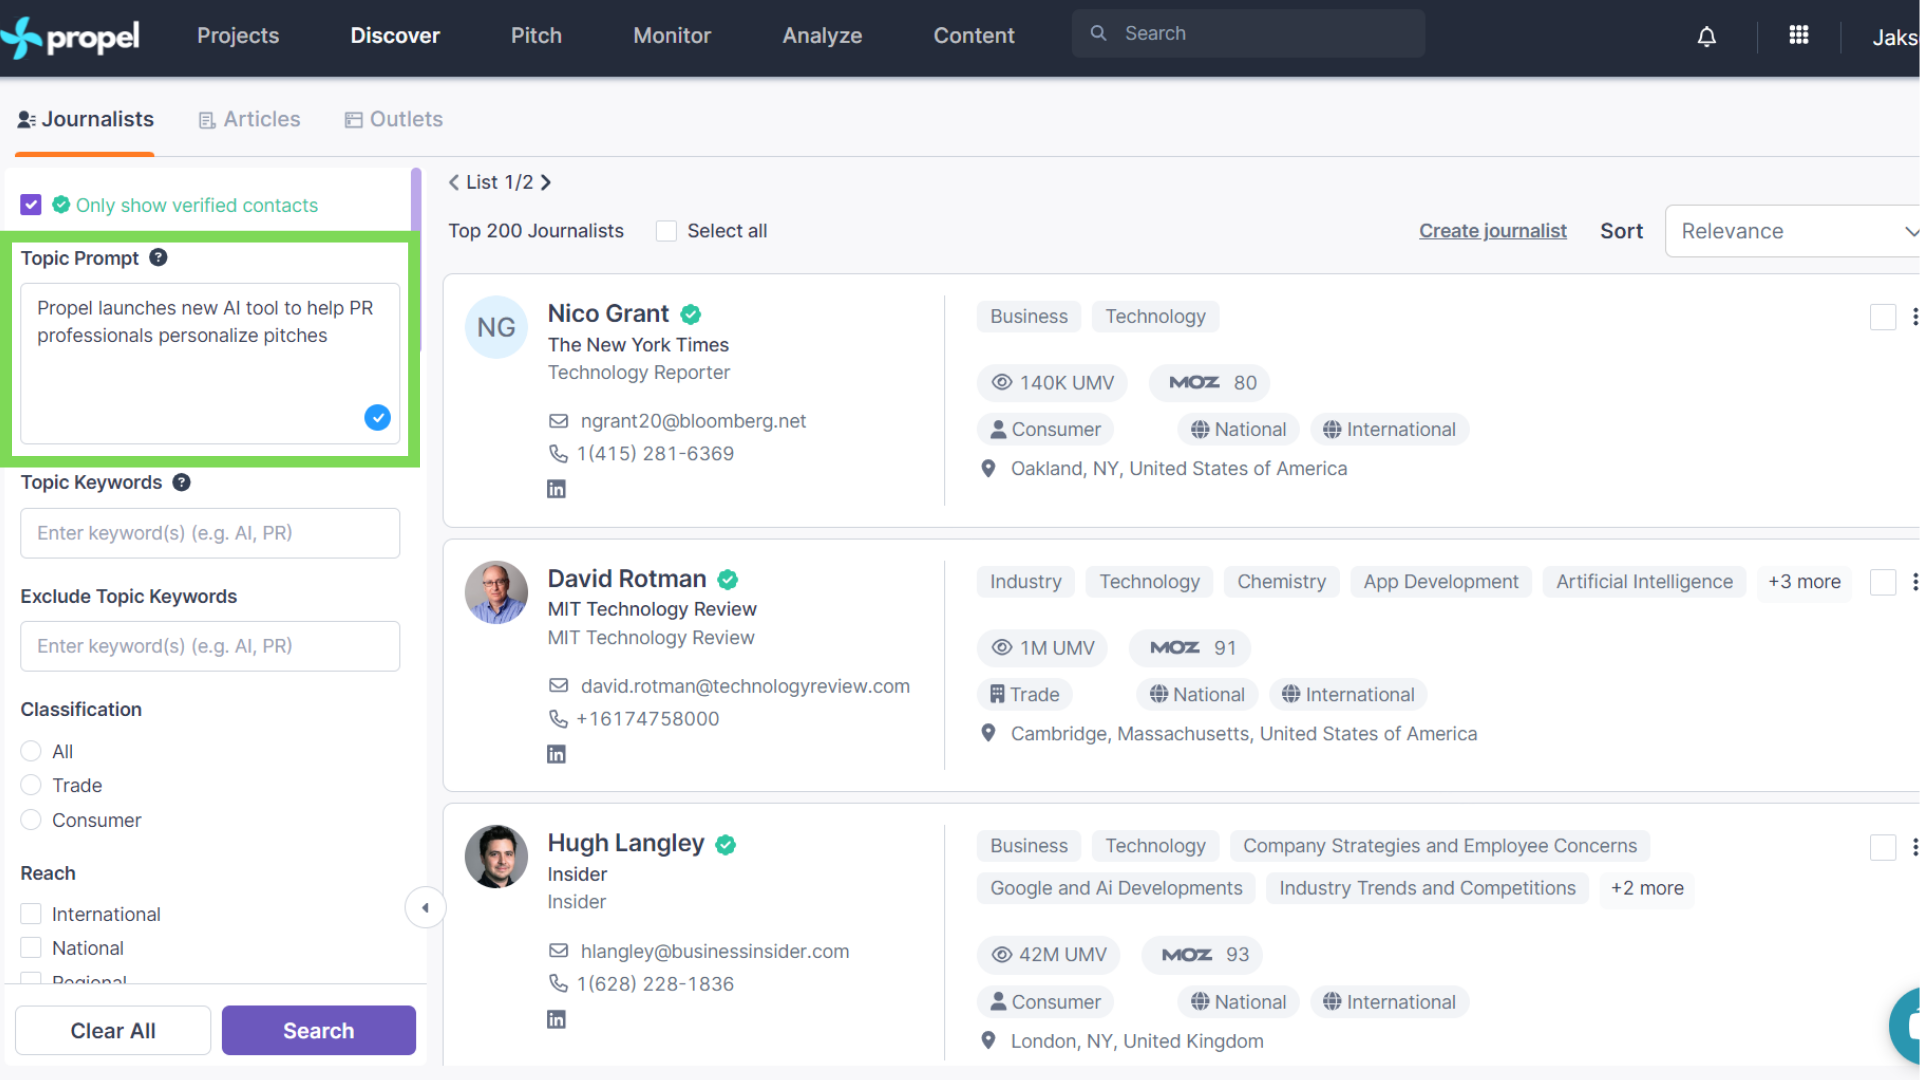Open David Rotman's profile name
This screenshot has height=1080, width=1920.
(627, 579)
